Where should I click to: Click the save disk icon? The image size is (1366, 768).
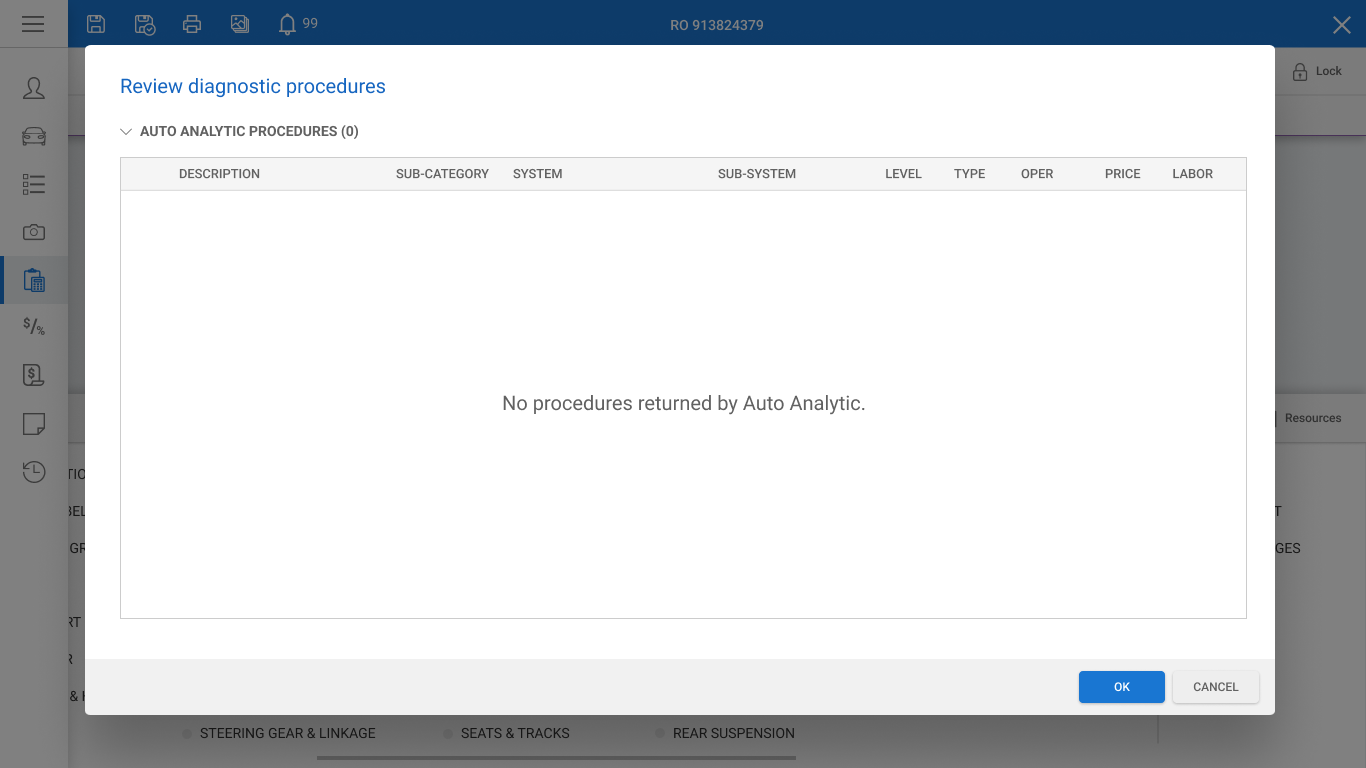(x=96, y=24)
